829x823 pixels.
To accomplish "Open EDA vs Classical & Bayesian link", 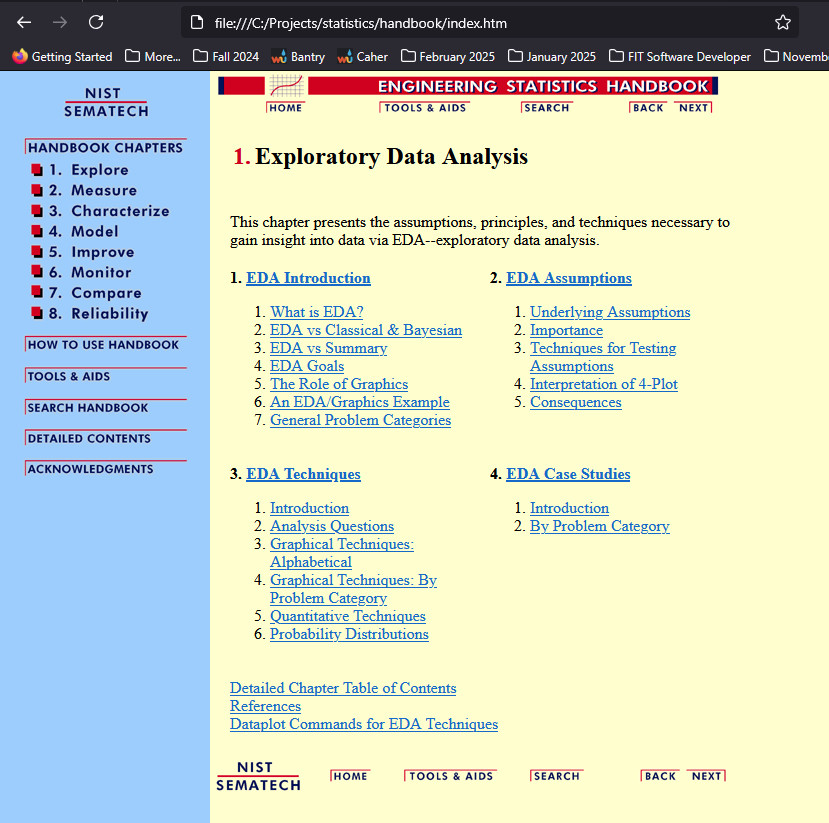I will pyautogui.click(x=366, y=330).
